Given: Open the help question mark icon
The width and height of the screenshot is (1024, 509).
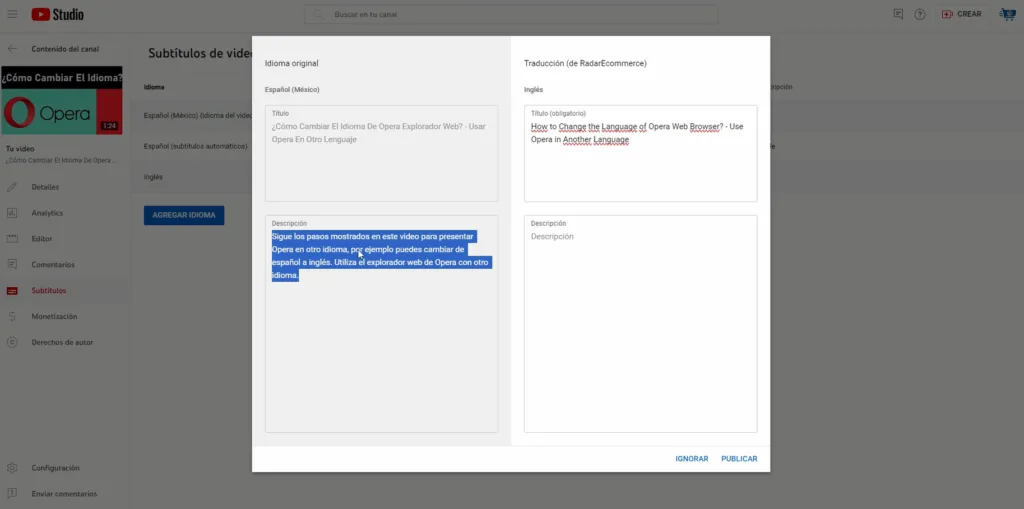Looking at the screenshot, I should click(920, 14).
